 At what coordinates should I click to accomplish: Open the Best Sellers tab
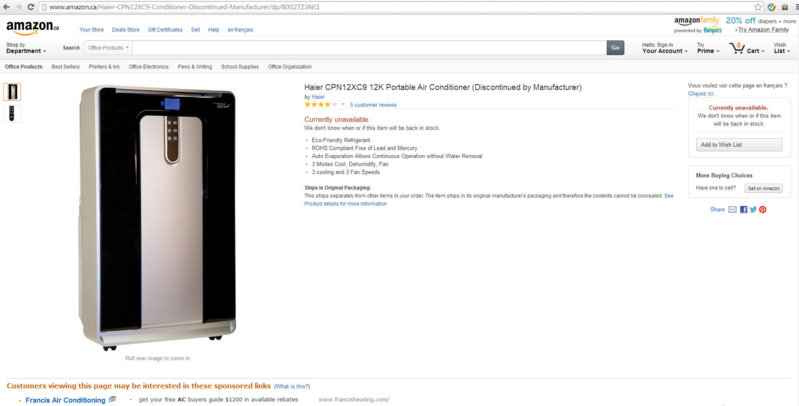(x=65, y=67)
